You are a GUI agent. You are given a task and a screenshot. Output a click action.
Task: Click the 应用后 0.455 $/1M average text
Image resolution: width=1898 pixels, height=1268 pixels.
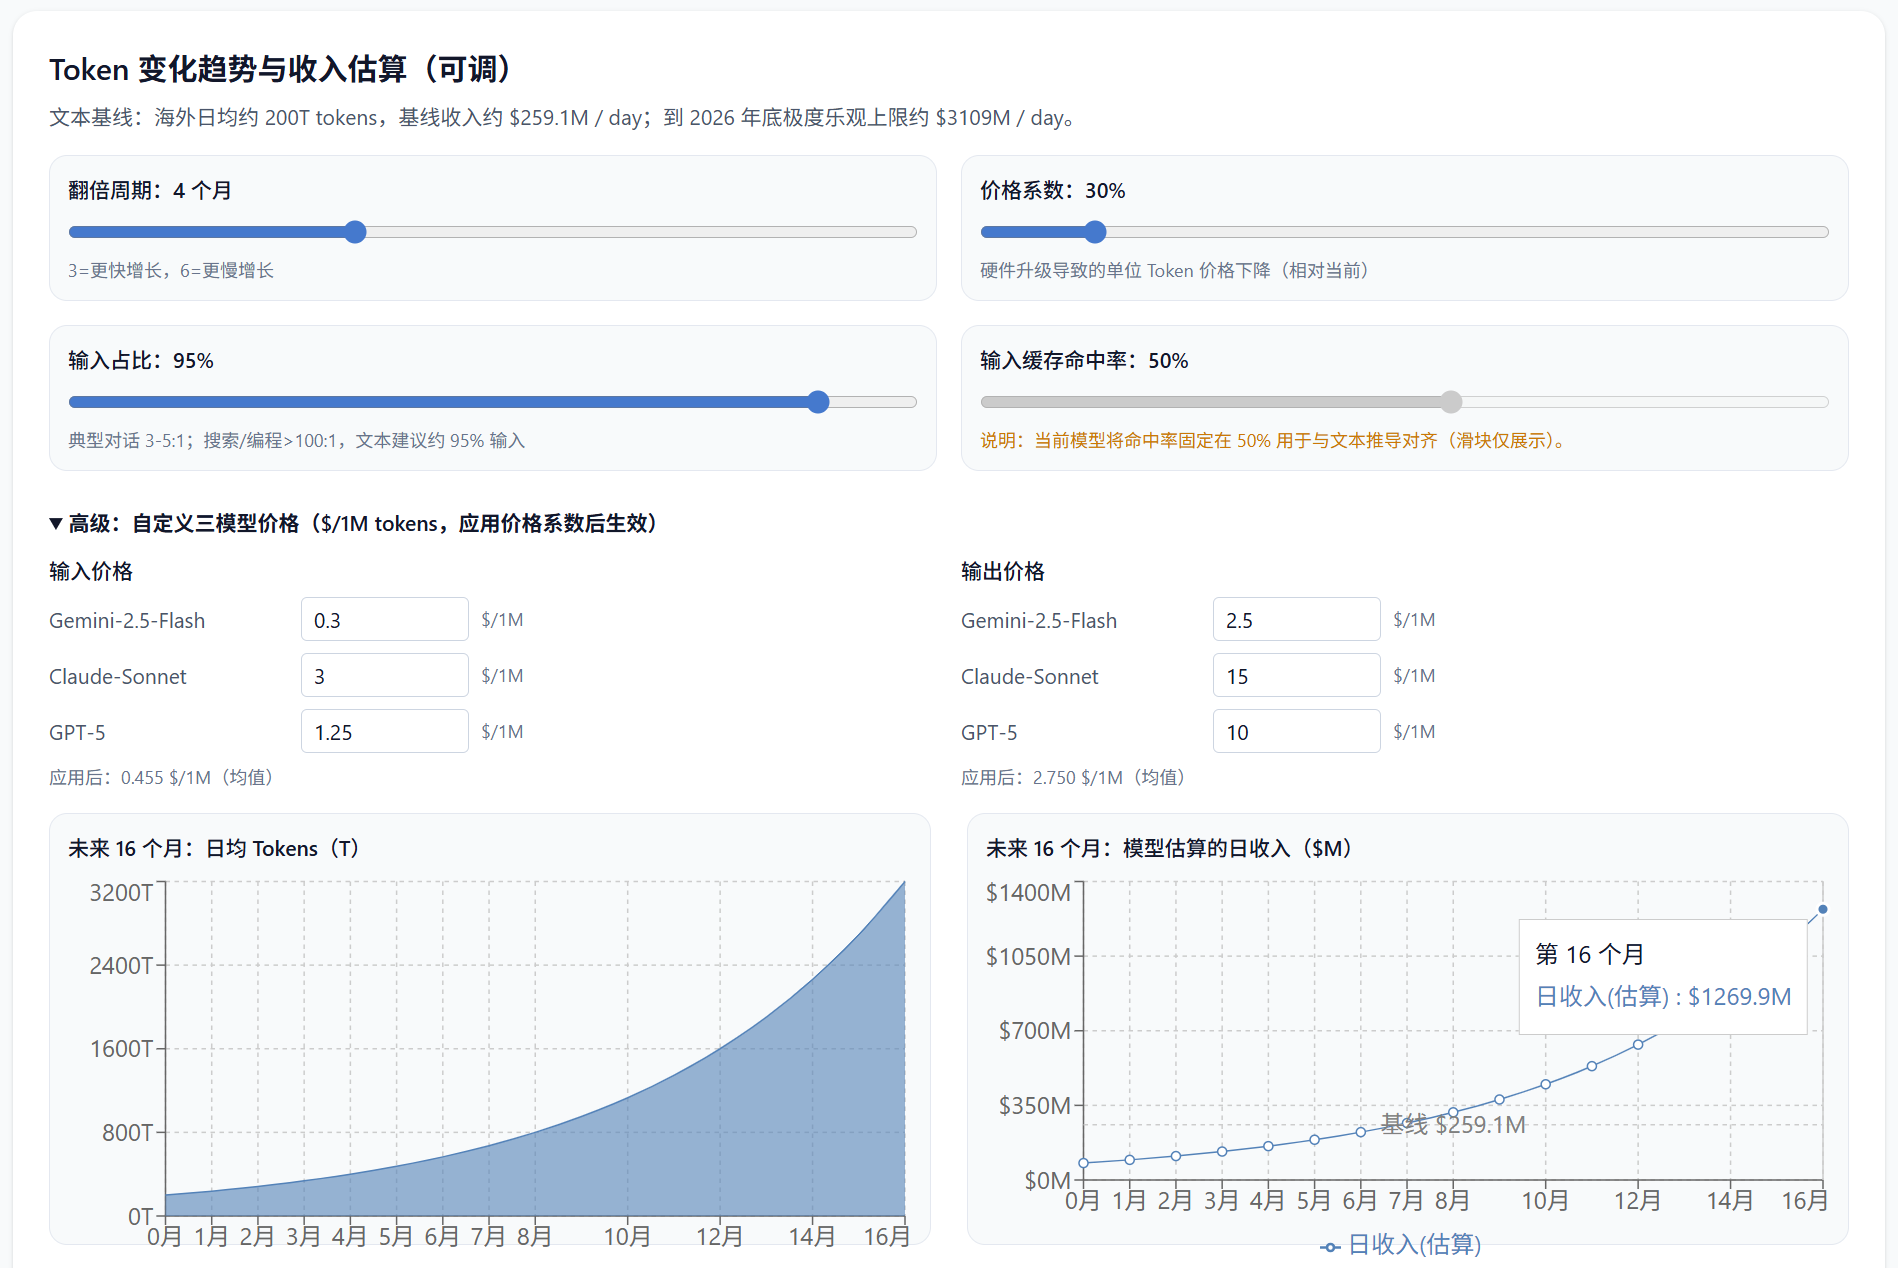160,777
